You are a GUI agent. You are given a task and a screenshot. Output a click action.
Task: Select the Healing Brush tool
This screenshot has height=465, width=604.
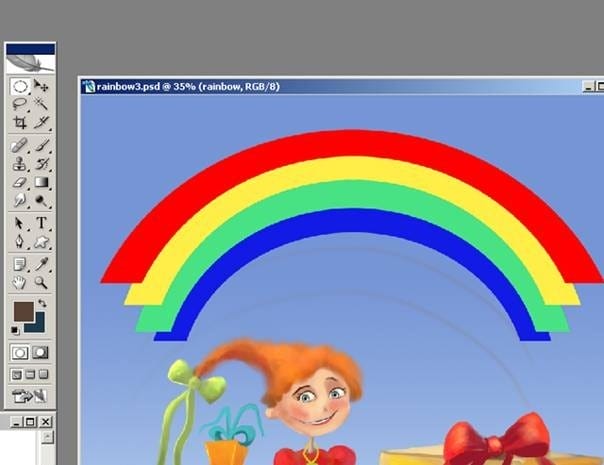click(x=20, y=146)
